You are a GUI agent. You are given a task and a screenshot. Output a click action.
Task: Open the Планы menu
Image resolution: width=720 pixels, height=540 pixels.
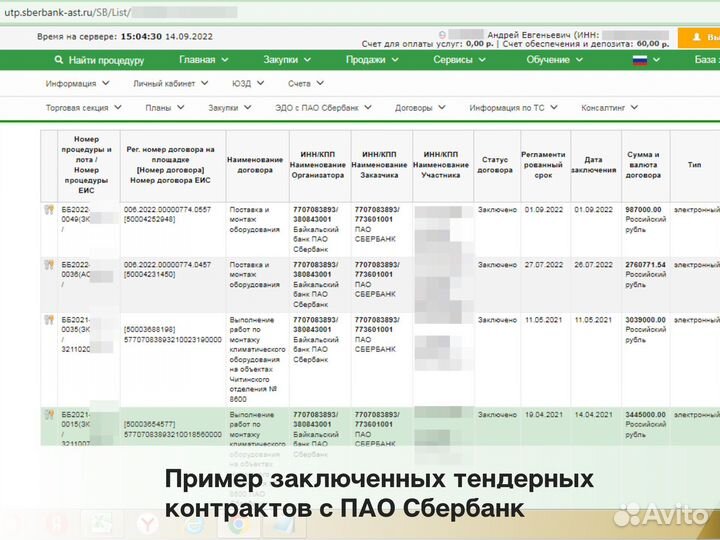tap(165, 108)
